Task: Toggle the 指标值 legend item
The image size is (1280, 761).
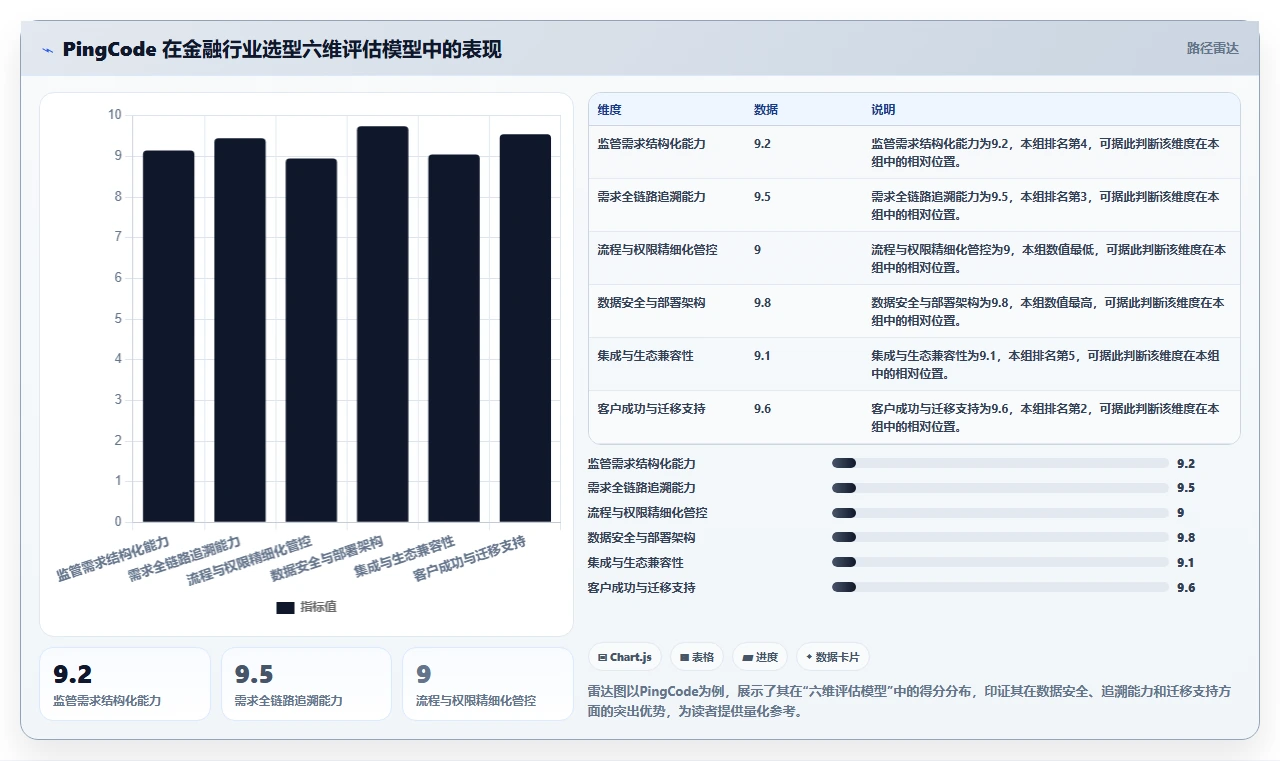Action: pyautogui.click(x=306, y=607)
